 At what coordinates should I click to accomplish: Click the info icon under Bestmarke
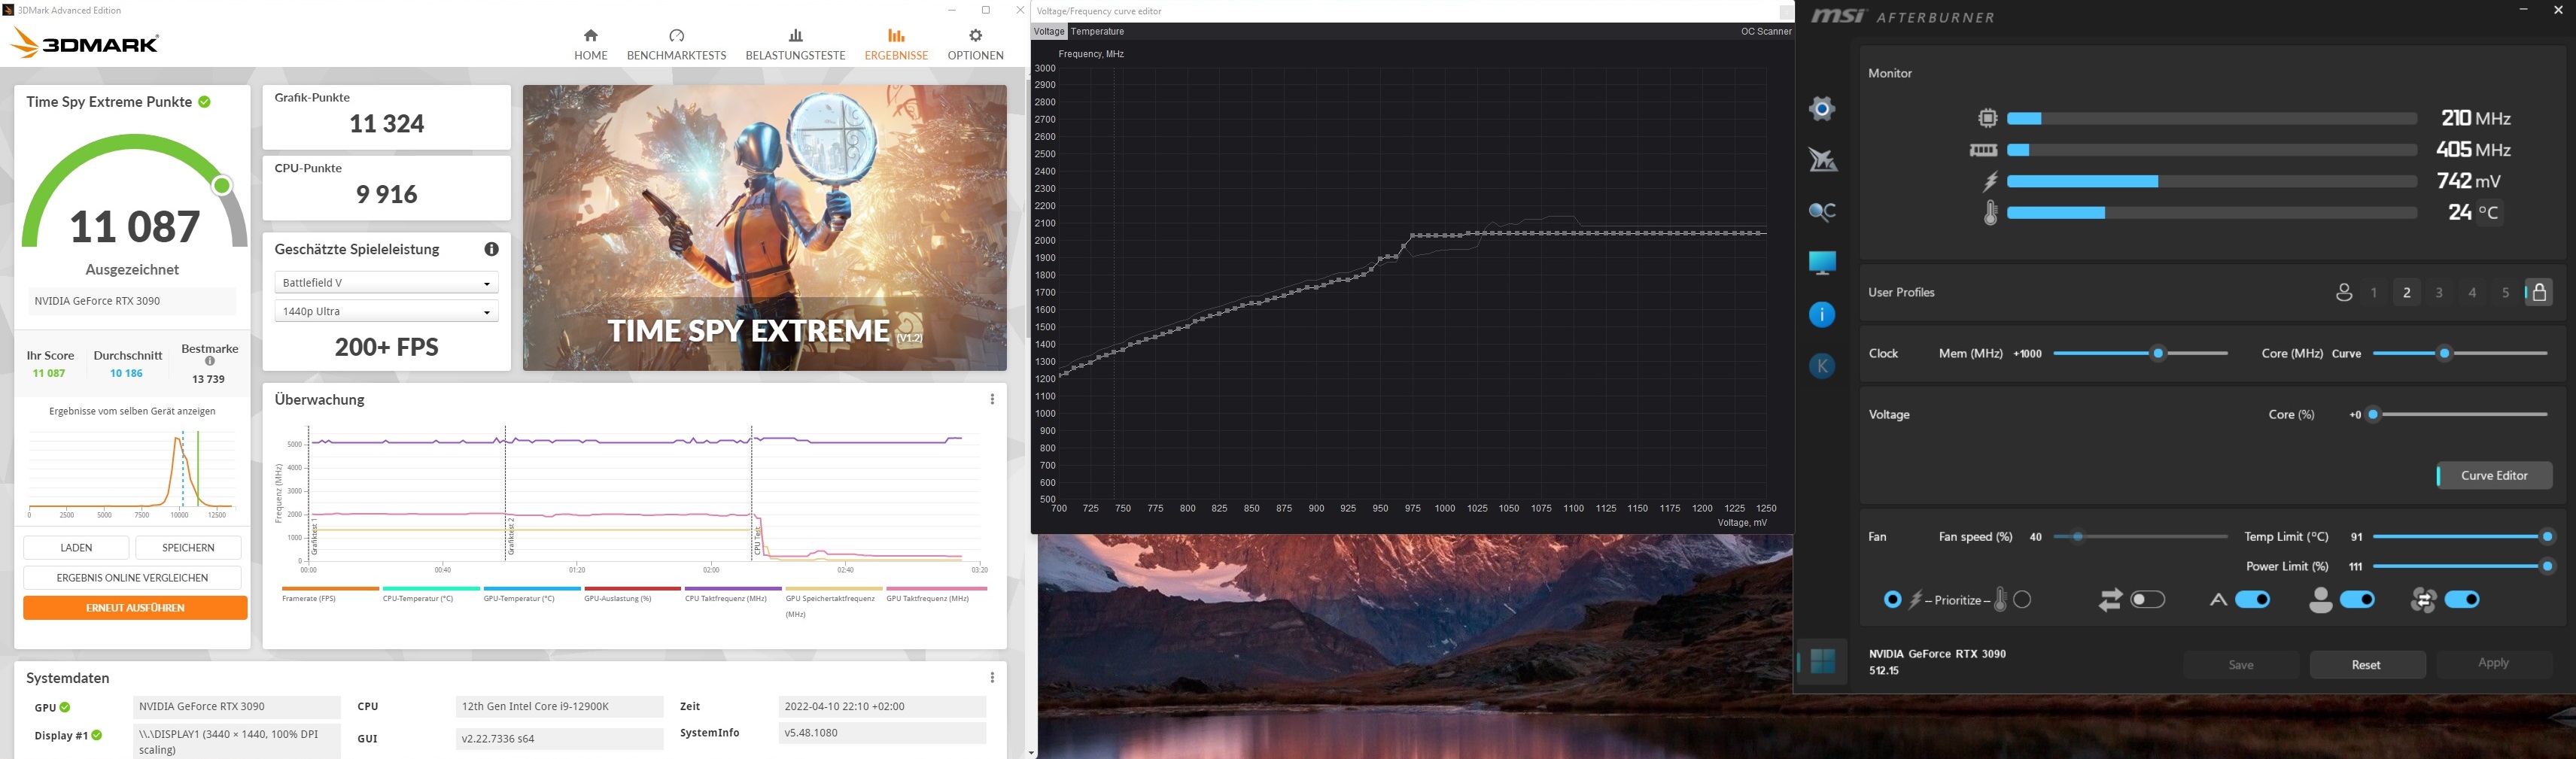tap(210, 362)
